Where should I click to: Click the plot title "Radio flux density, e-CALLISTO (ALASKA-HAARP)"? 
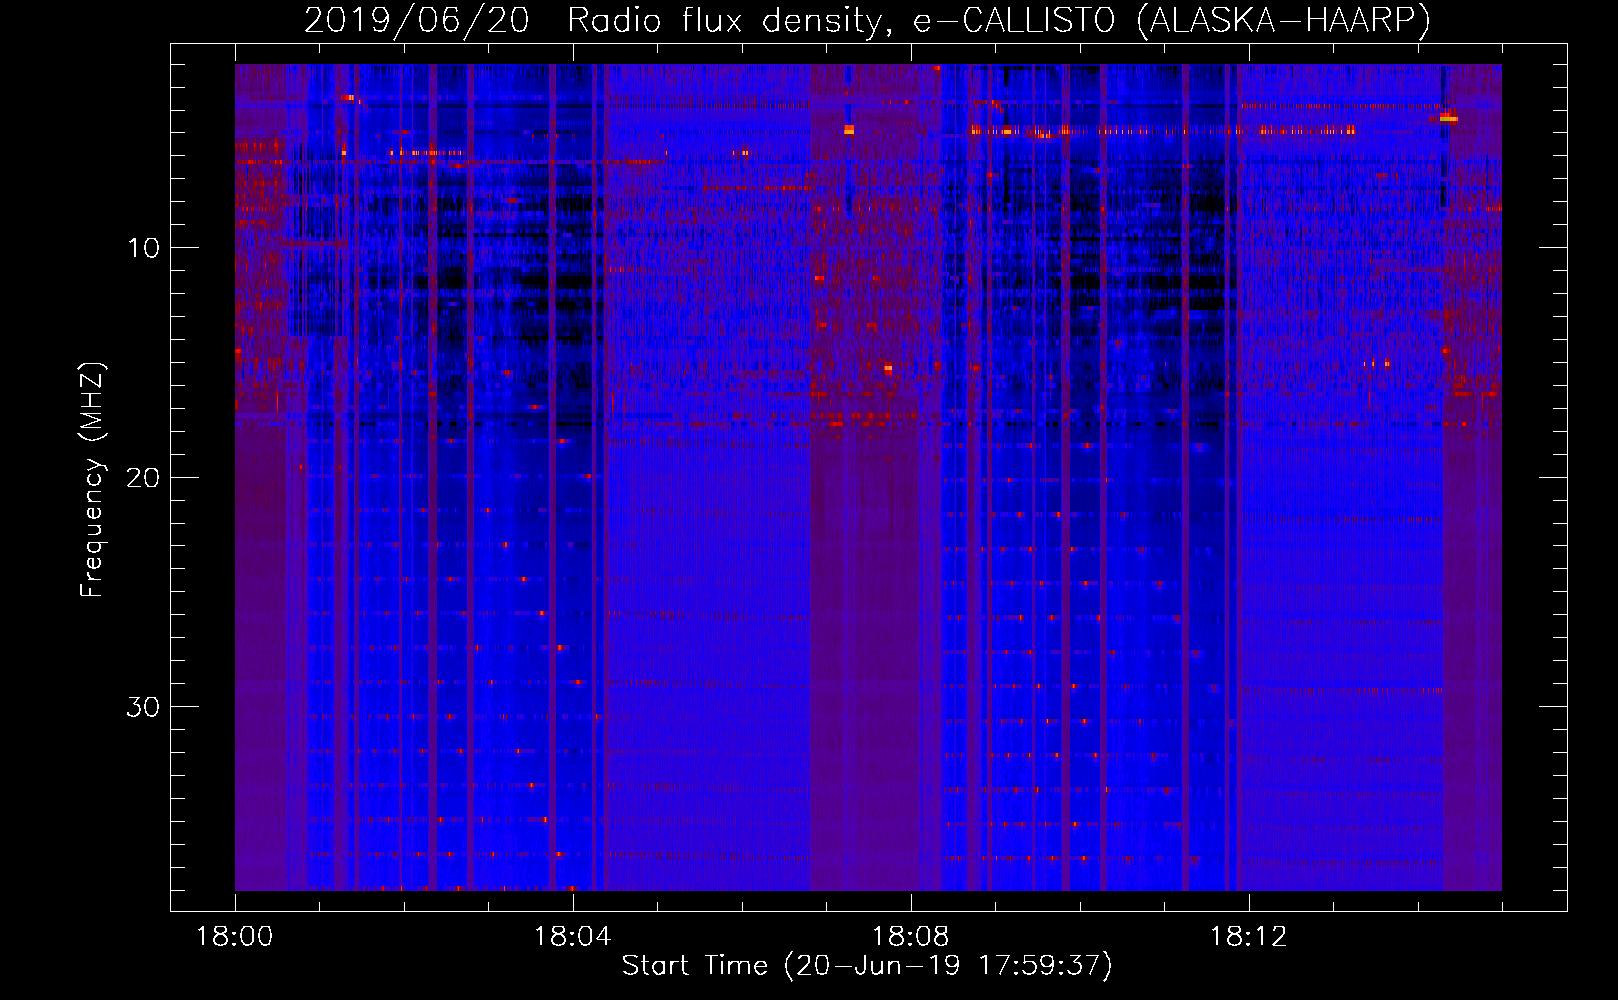click(999, 21)
